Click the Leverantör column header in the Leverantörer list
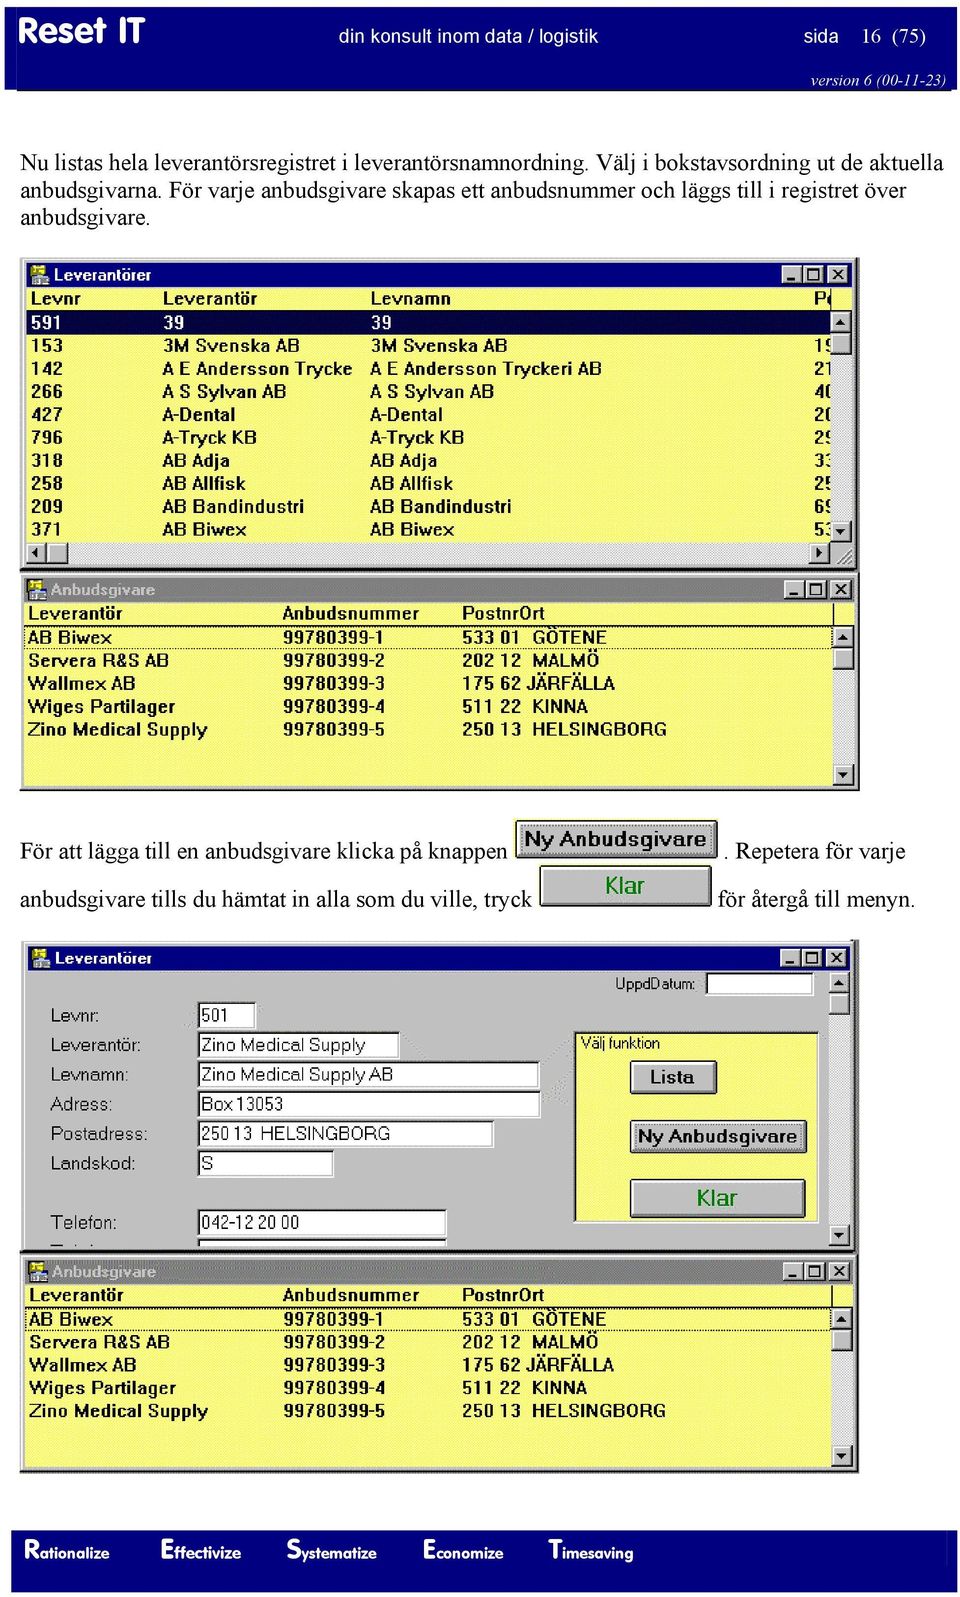960x1597 pixels. 210,298
